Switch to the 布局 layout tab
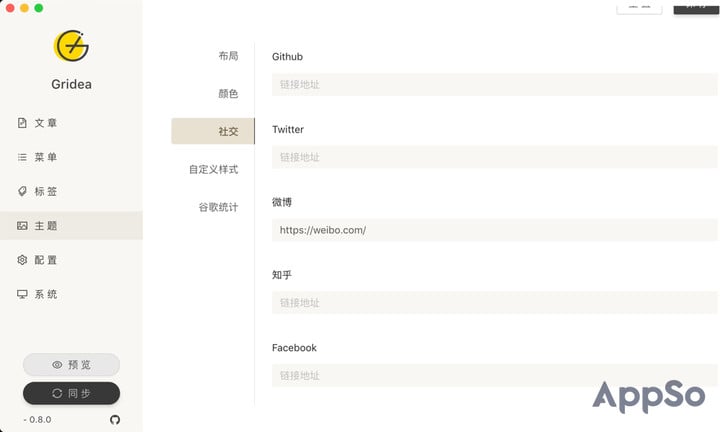 pos(228,56)
